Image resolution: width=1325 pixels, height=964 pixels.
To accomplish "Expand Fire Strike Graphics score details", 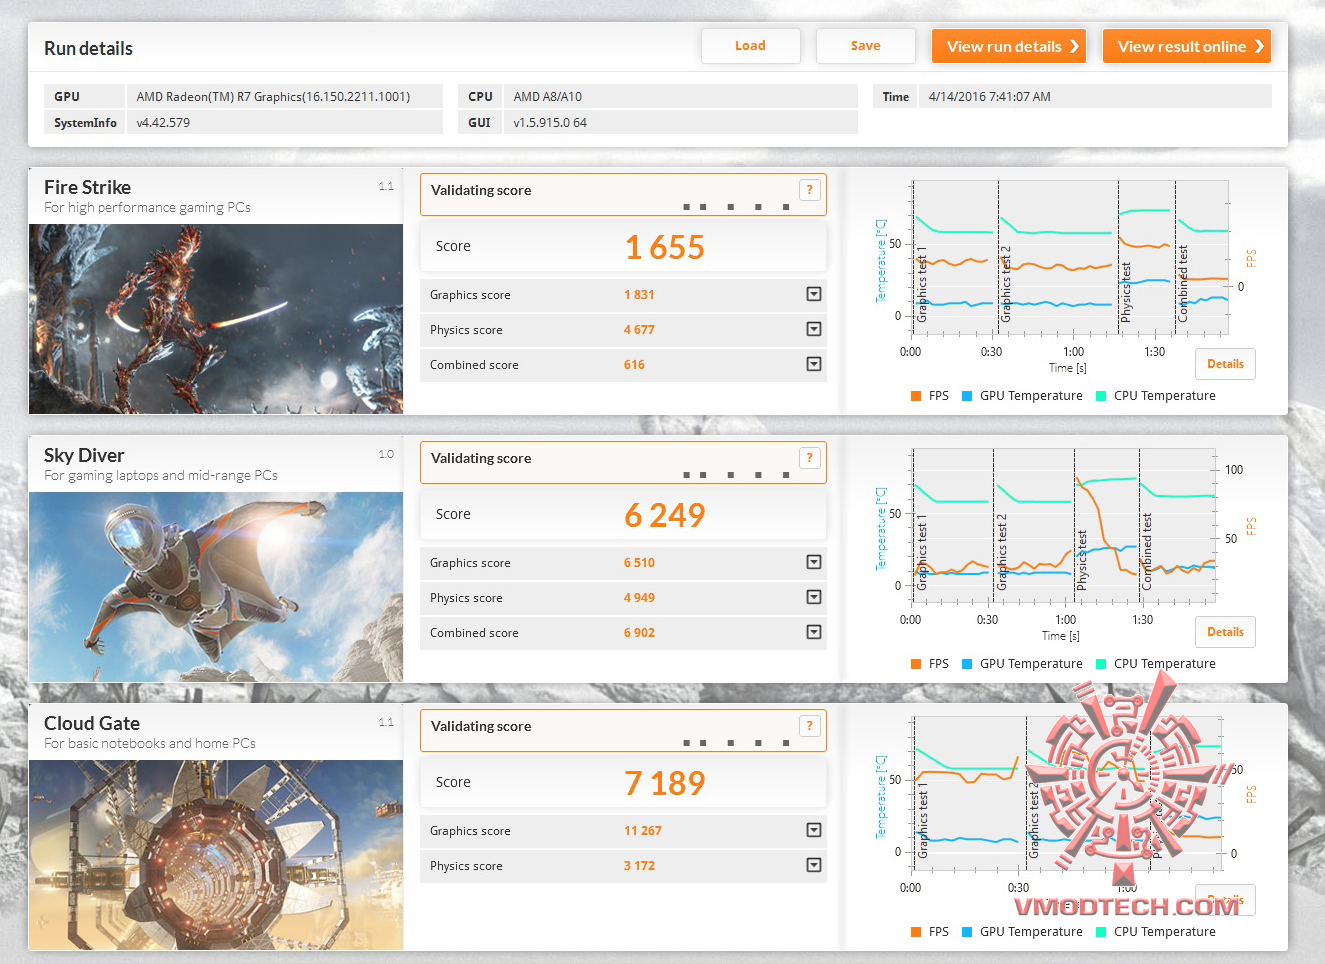I will pyautogui.click(x=814, y=294).
